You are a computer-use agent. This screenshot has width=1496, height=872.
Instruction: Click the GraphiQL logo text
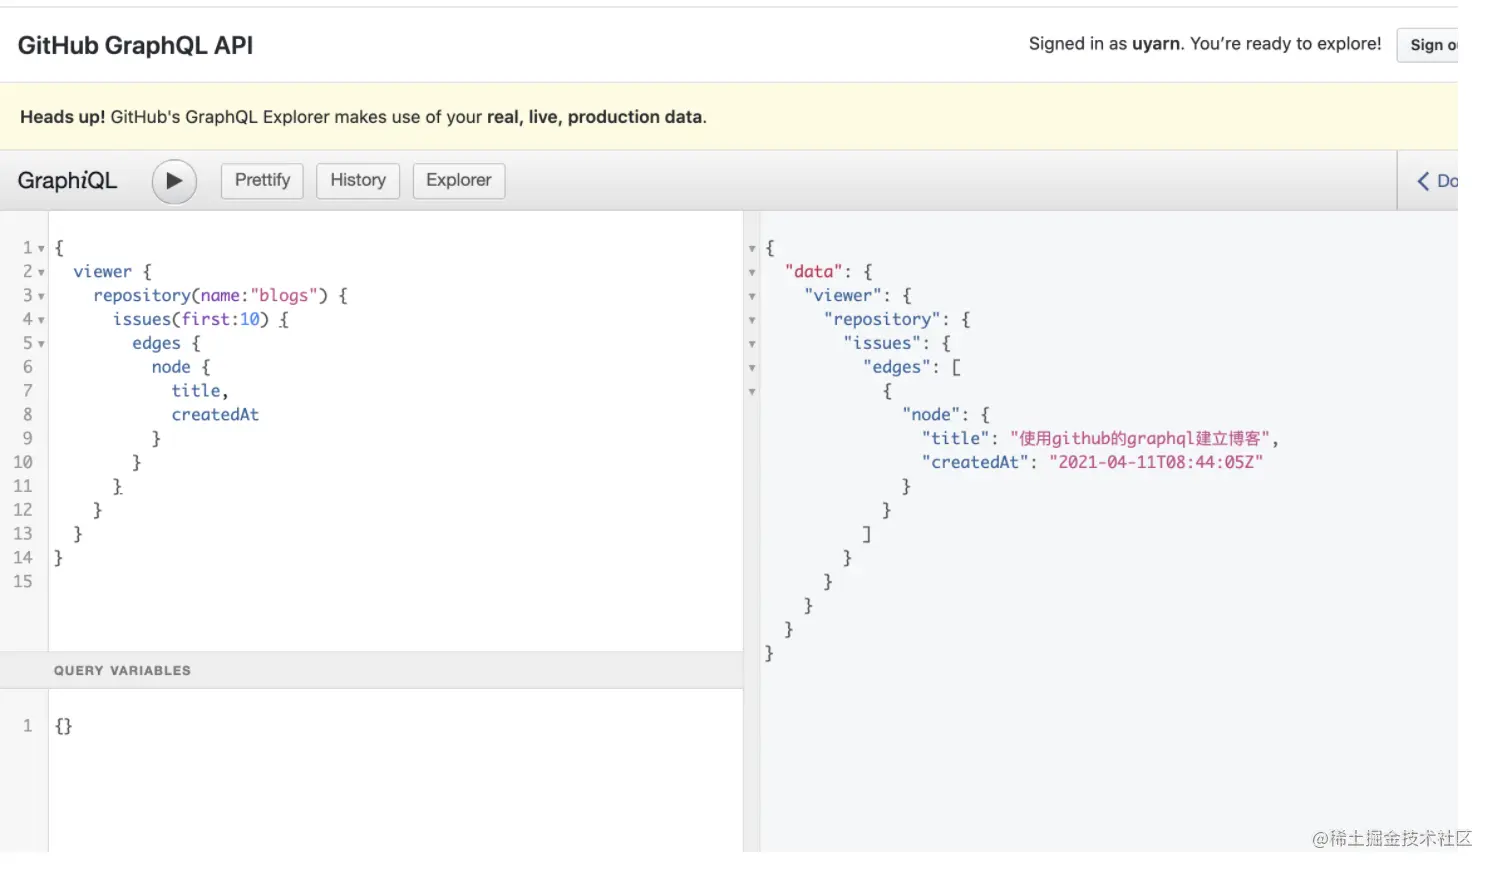[x=67, y=181]
